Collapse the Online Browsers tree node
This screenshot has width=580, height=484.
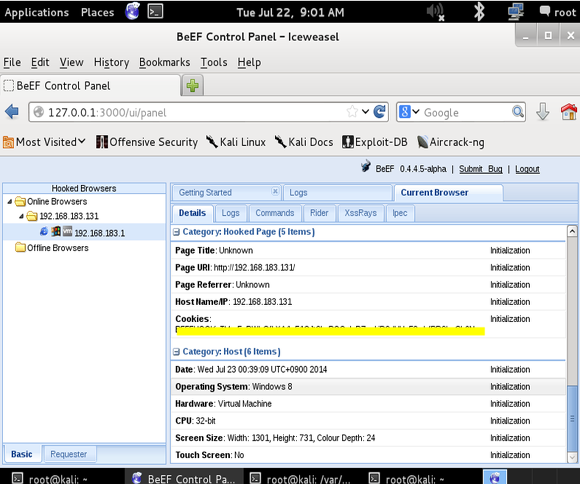(10, 201)
